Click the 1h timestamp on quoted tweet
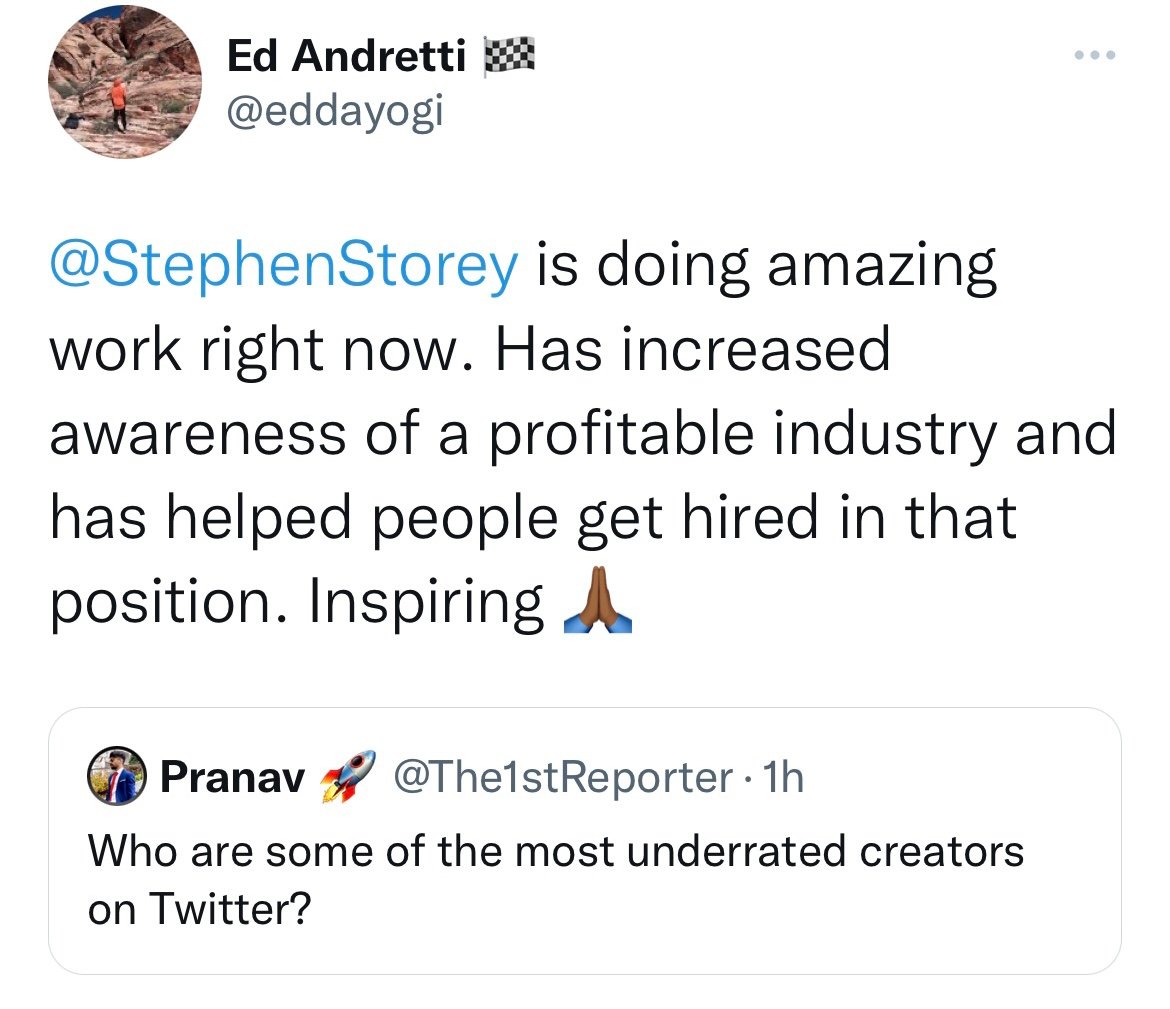 pos(781,776)
